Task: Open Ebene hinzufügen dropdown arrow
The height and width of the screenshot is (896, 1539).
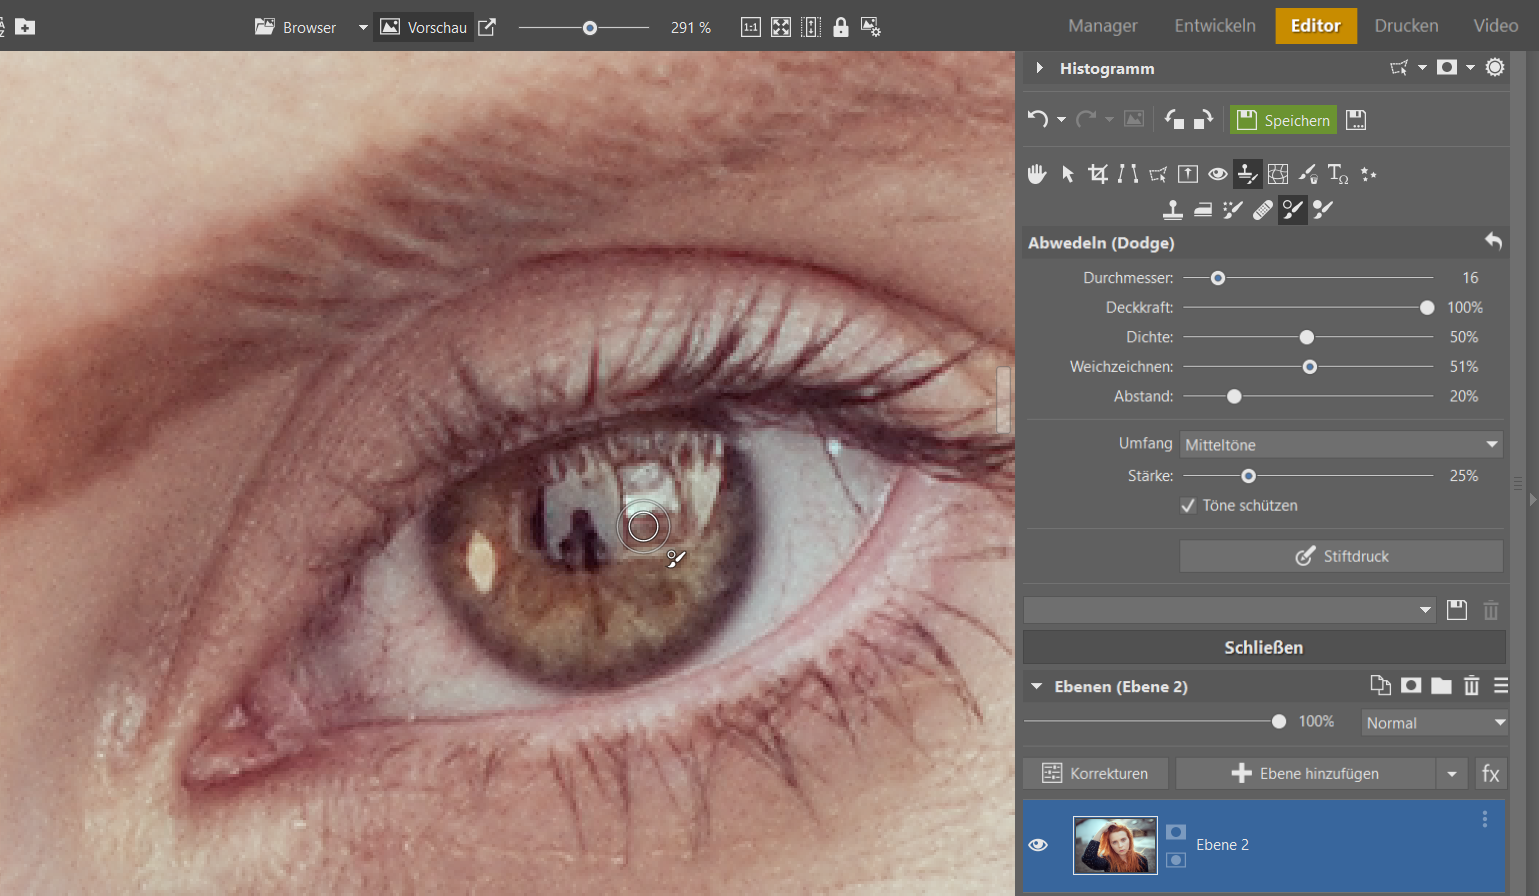Action: (1452, 773)
